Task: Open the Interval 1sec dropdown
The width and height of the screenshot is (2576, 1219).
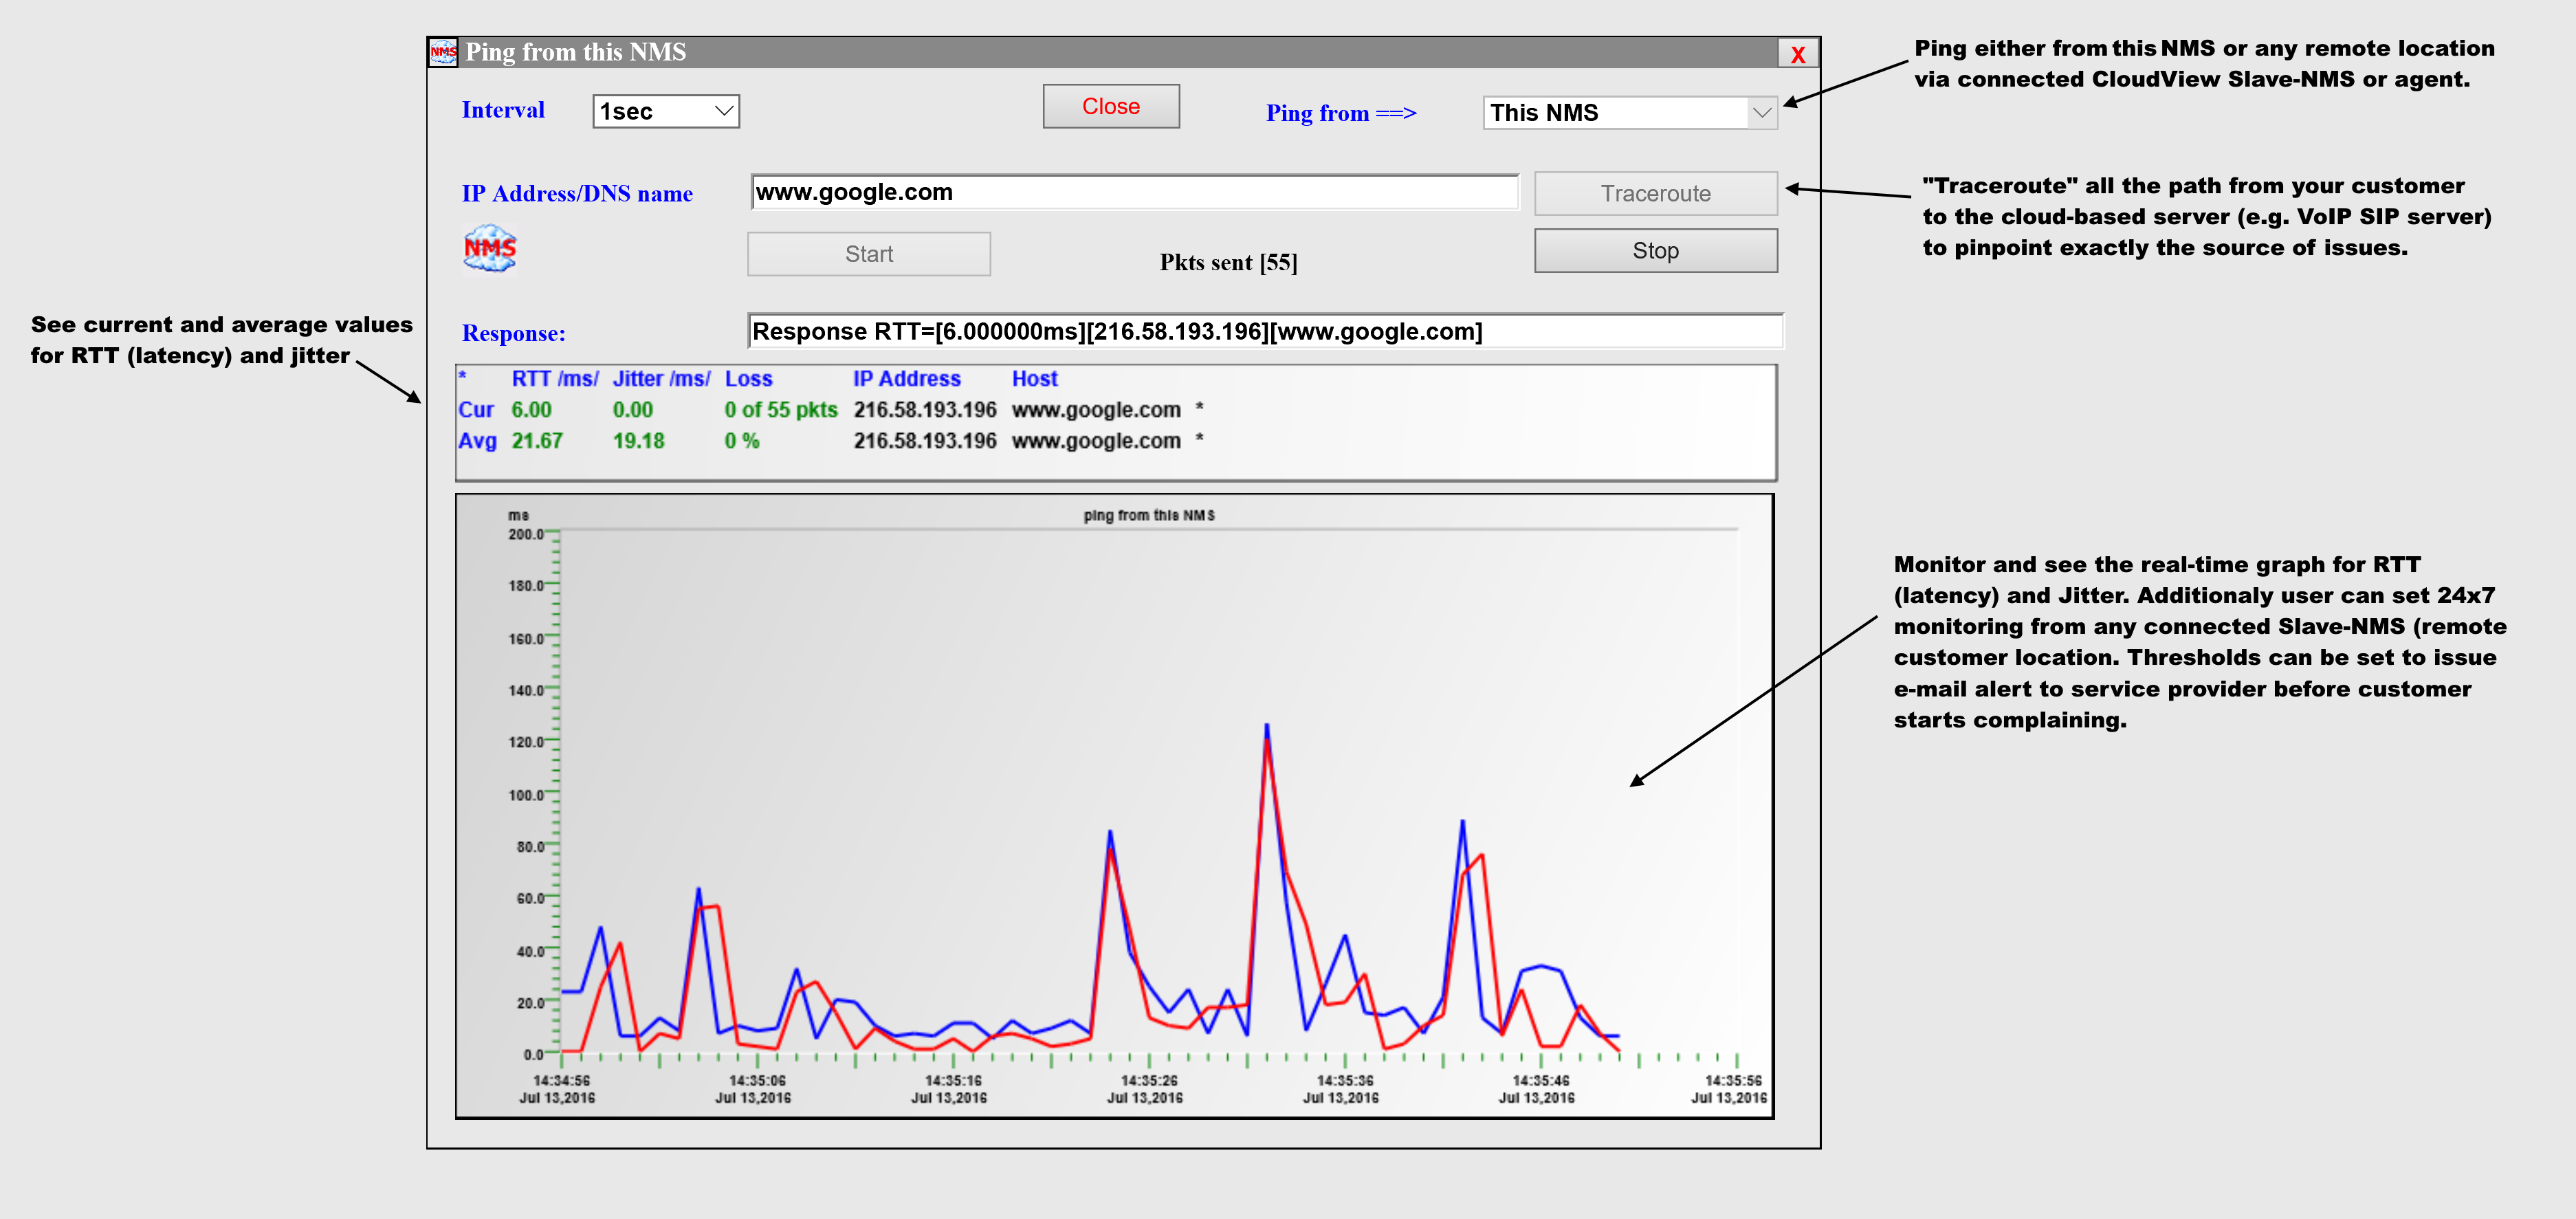Action: click(666, 111)
